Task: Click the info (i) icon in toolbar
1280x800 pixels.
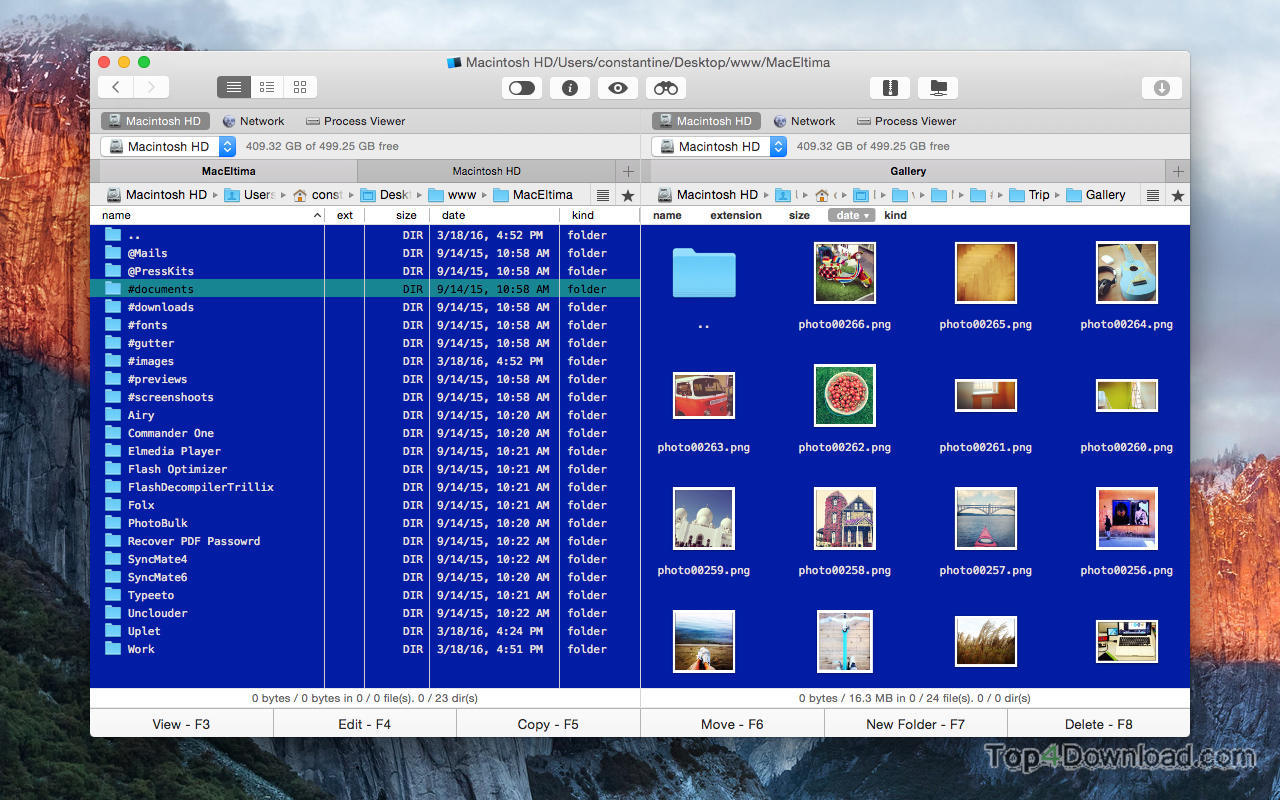Action: tap(569, 88)
